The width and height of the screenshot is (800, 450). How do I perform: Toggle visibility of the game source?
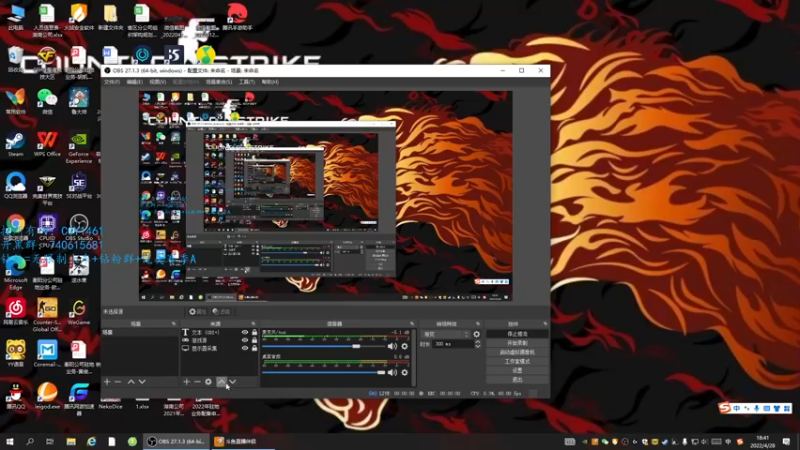[x=244, y=340]
